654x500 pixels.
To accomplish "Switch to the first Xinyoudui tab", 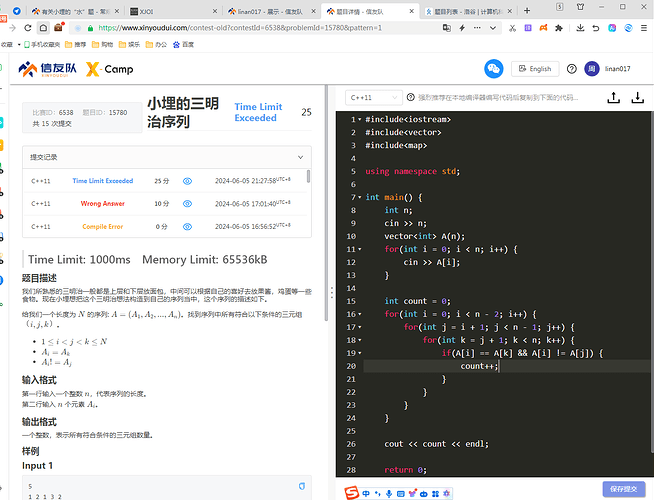I will 75,11.
